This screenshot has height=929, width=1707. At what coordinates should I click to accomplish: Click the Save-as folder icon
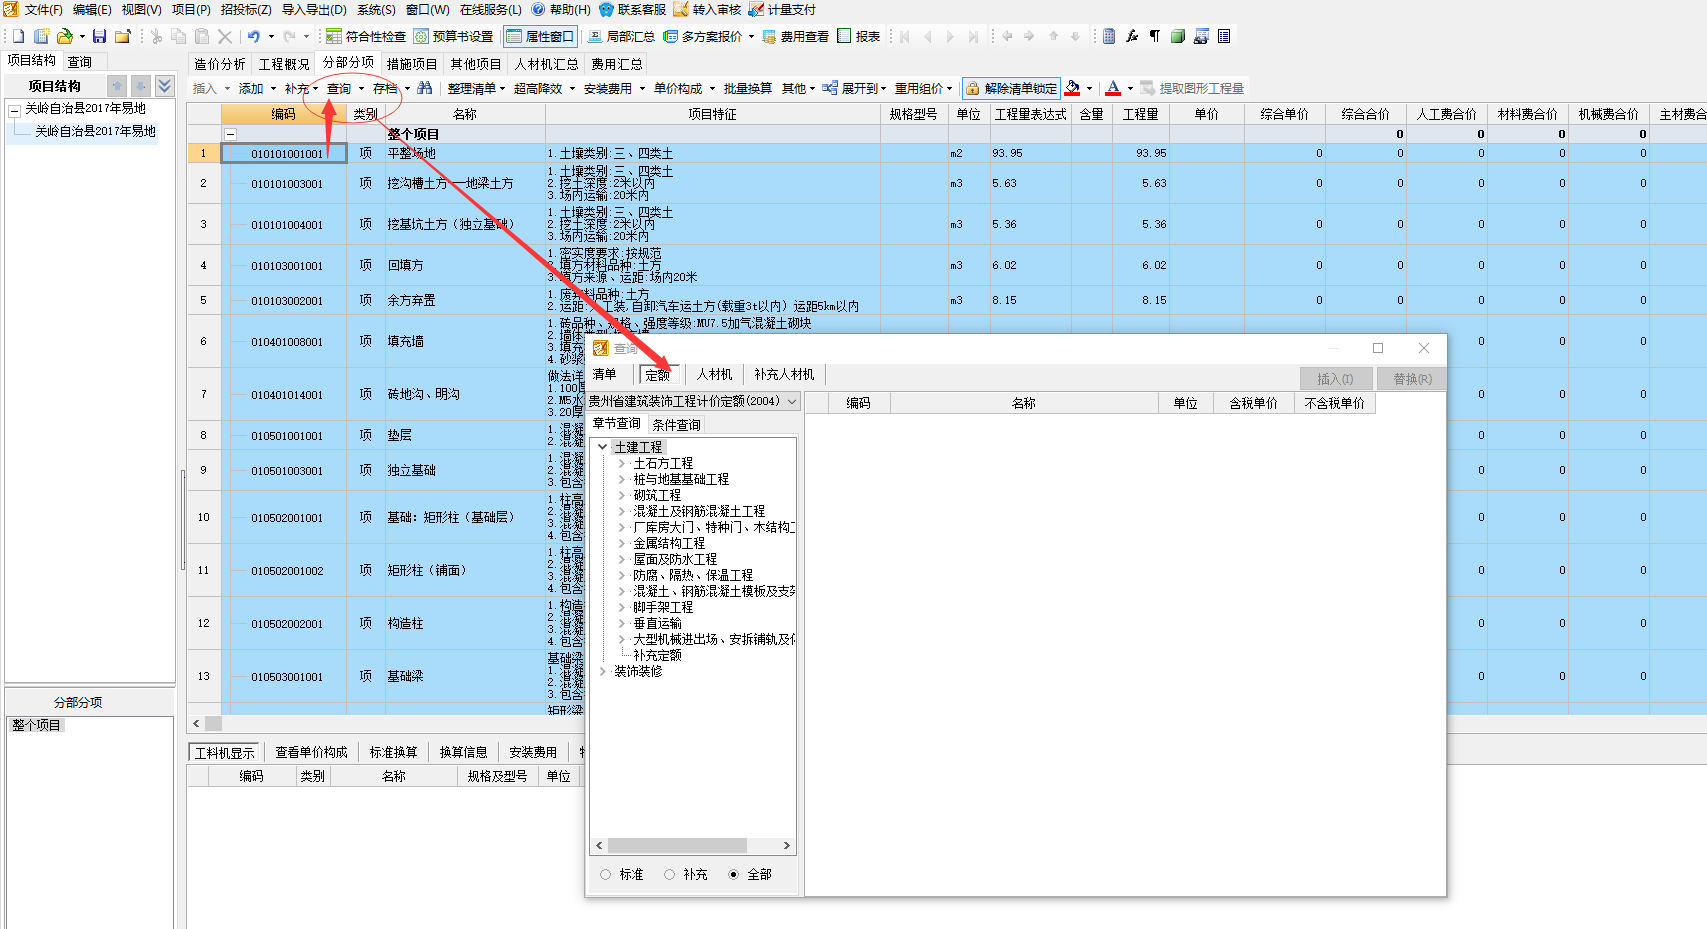(122, 36)
